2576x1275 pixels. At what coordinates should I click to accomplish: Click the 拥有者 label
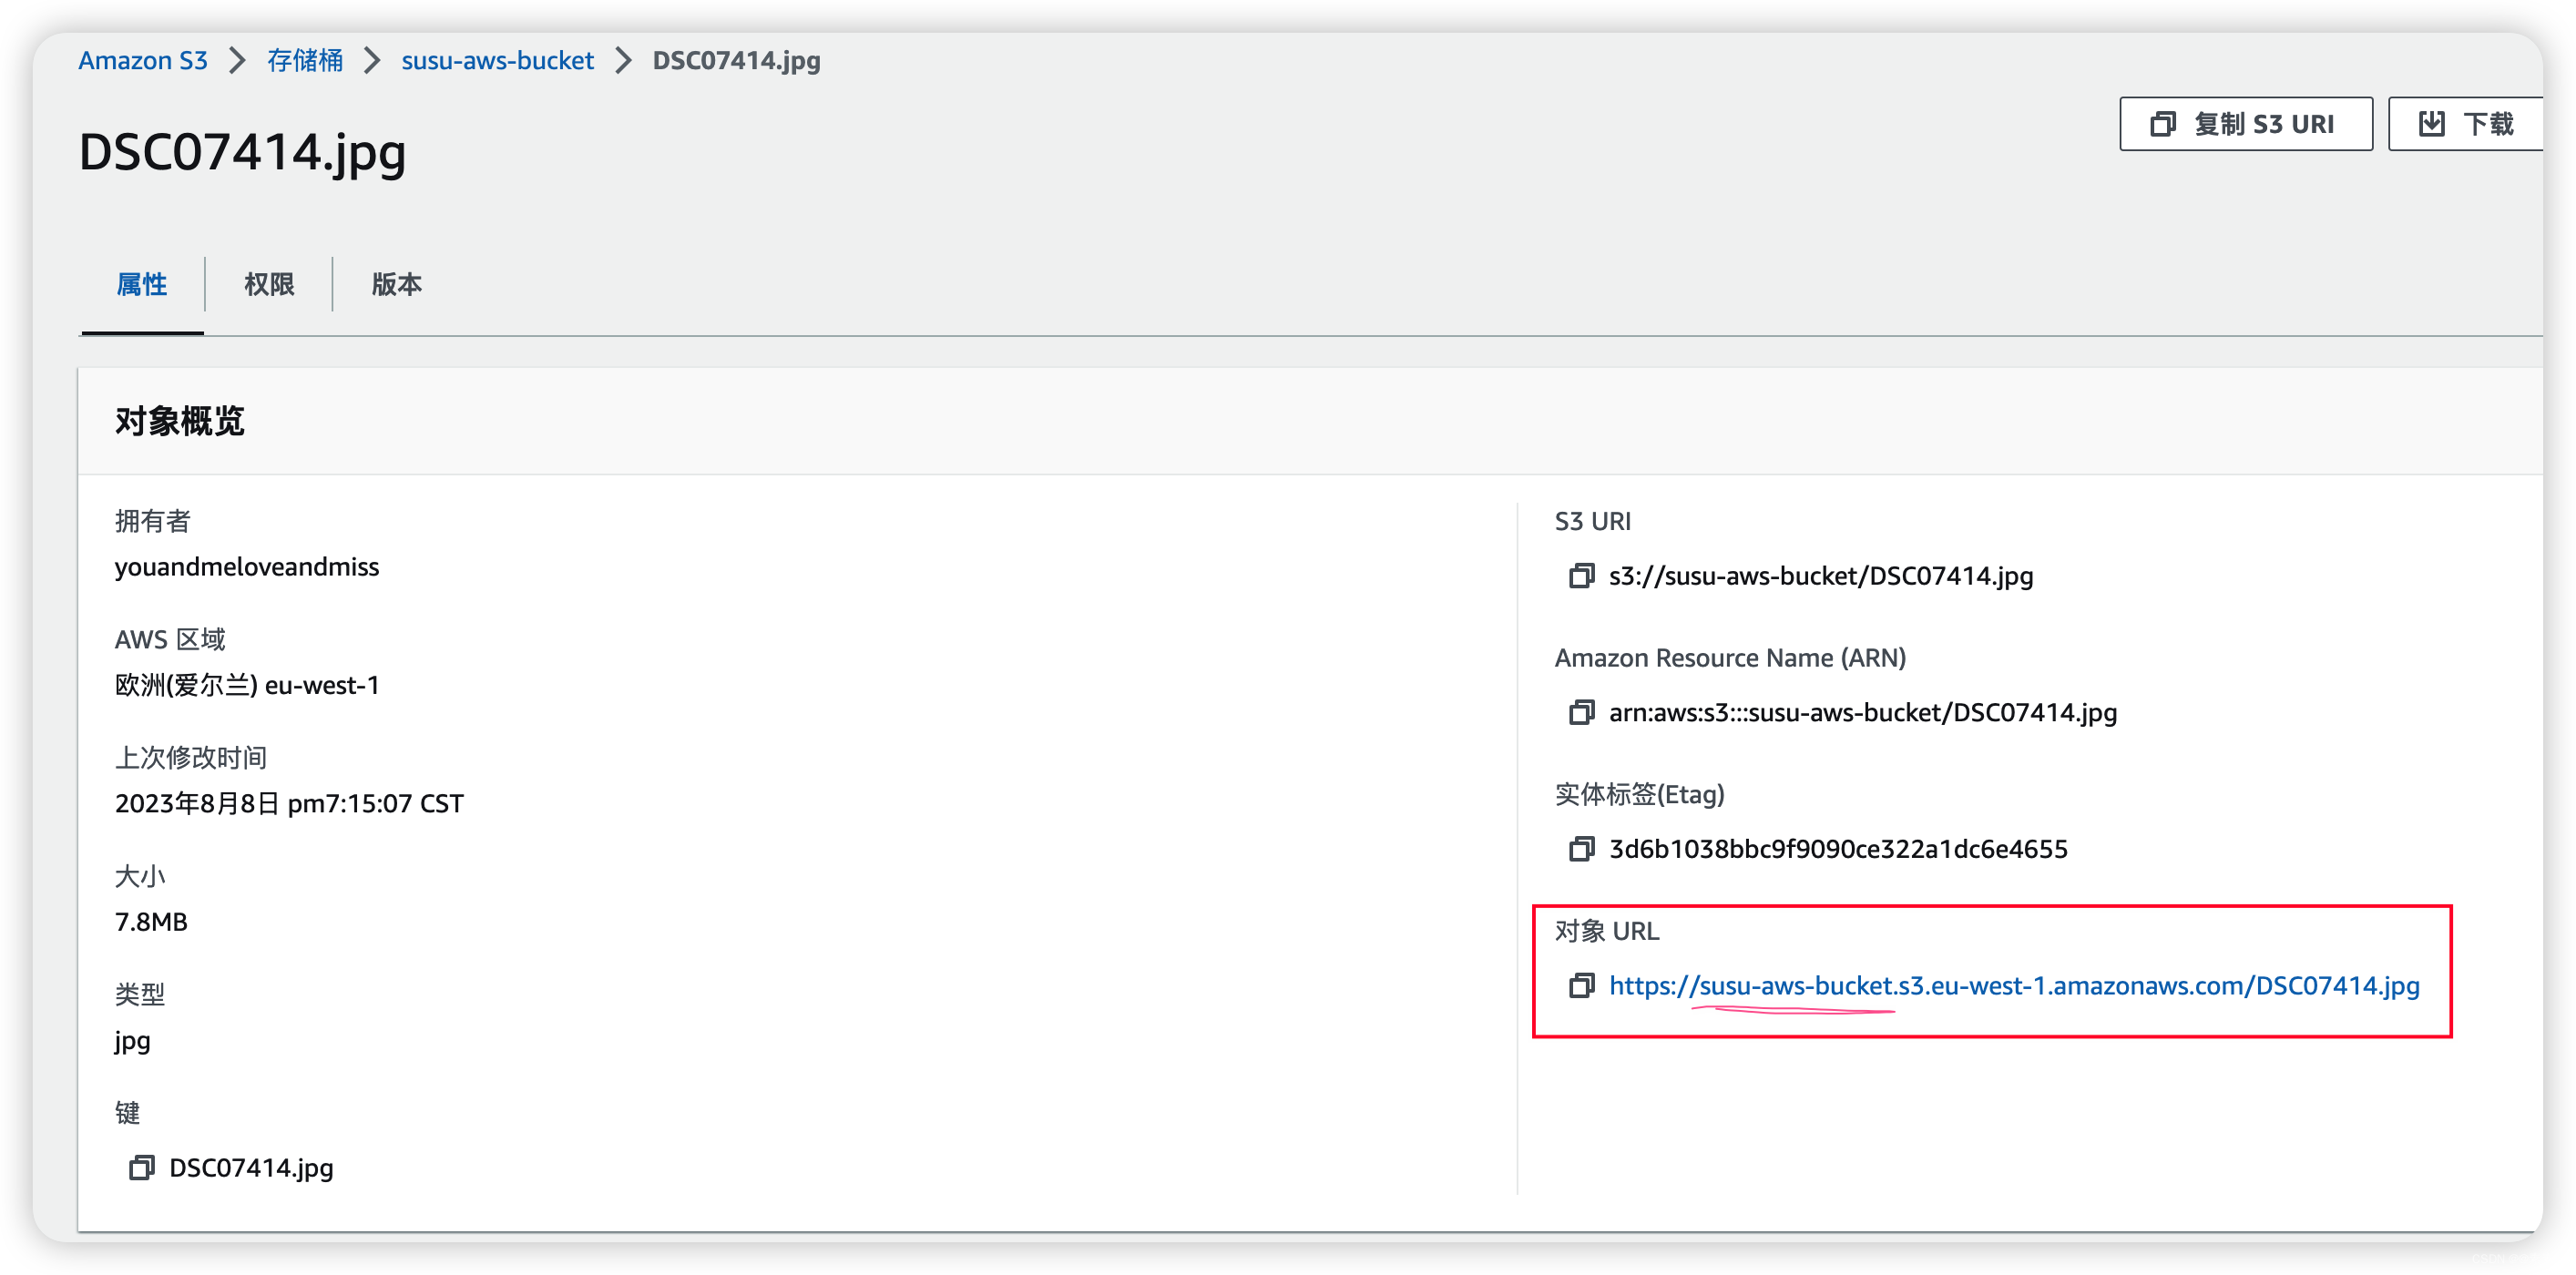[x=152, y=521]
